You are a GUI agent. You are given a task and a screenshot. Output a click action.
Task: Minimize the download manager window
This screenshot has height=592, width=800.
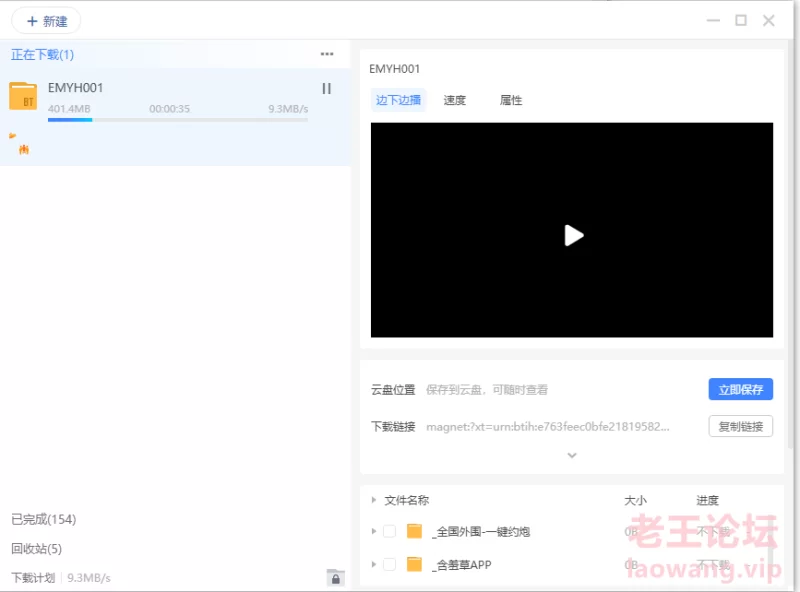coord(713,20)
